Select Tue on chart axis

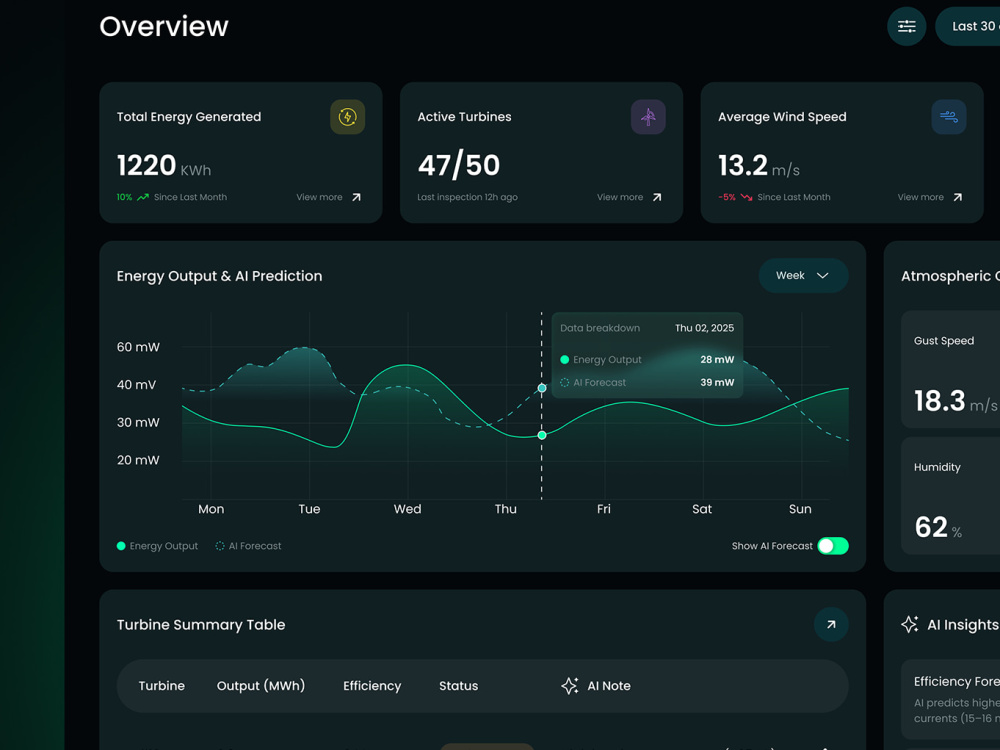point(309,509)
